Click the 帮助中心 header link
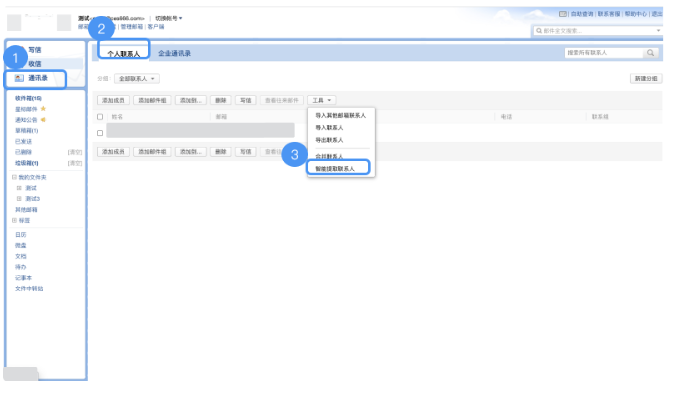 (636, 14)
